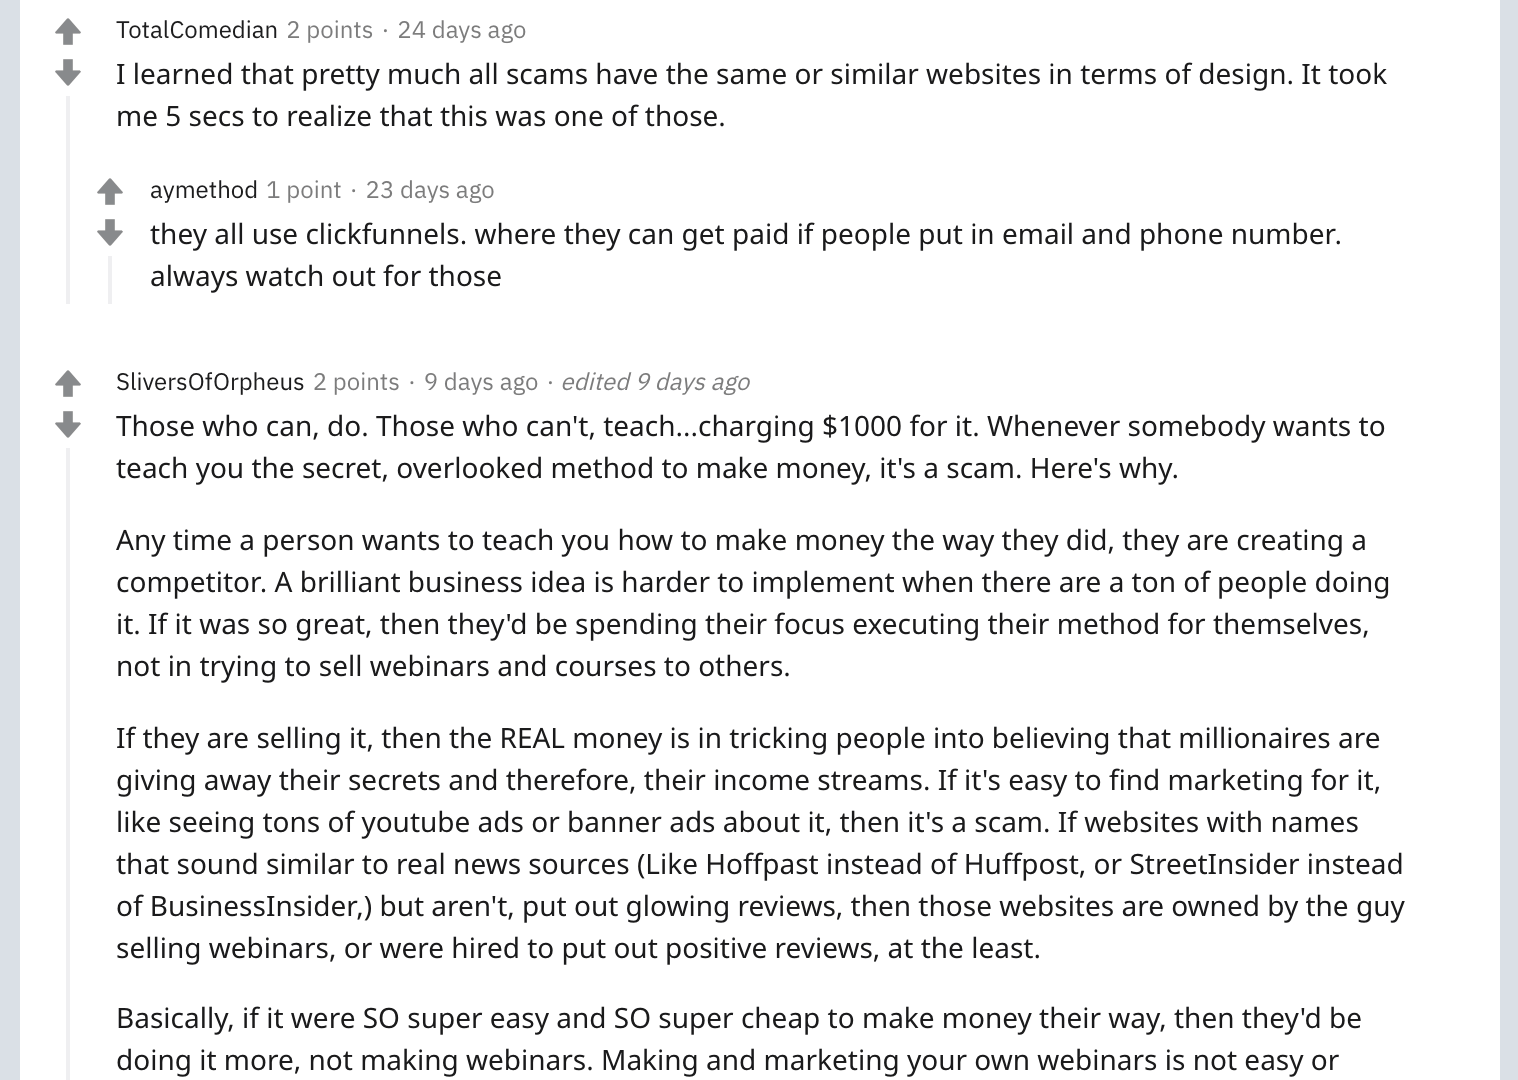Click the '2 points' score beside TotalComedian
The image size is (1518, 1080).
tap(330, 30)
